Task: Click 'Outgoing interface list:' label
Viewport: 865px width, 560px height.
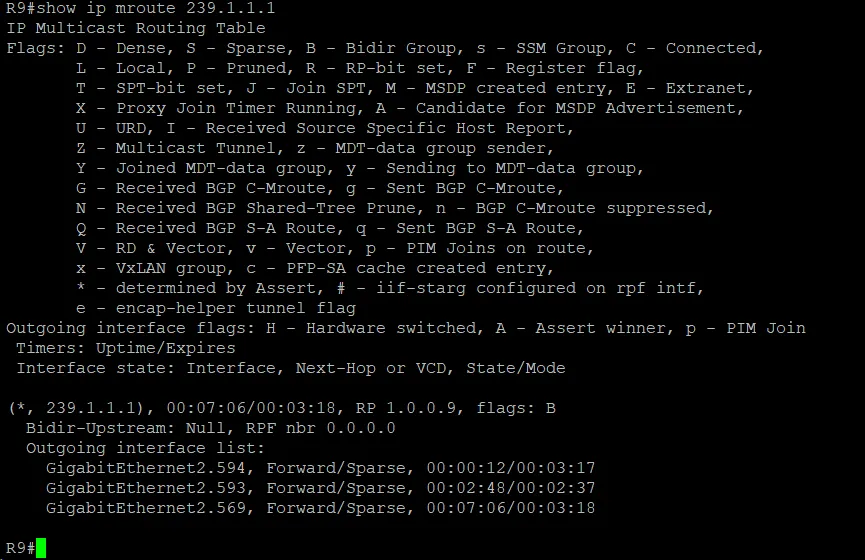Action: click(146, 448)
